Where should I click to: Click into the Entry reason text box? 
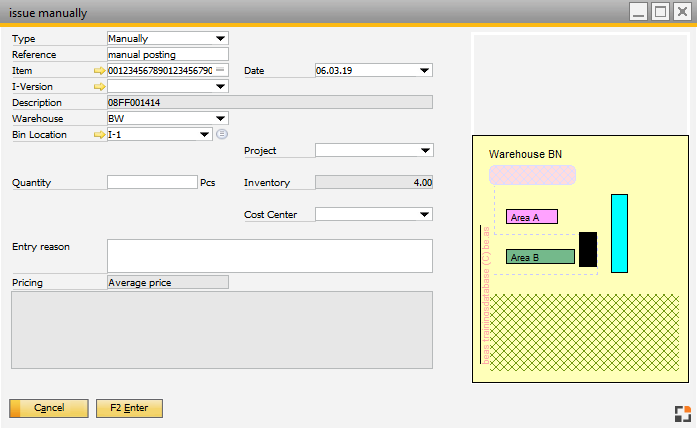pyautogui.click(x=269, y=255)
